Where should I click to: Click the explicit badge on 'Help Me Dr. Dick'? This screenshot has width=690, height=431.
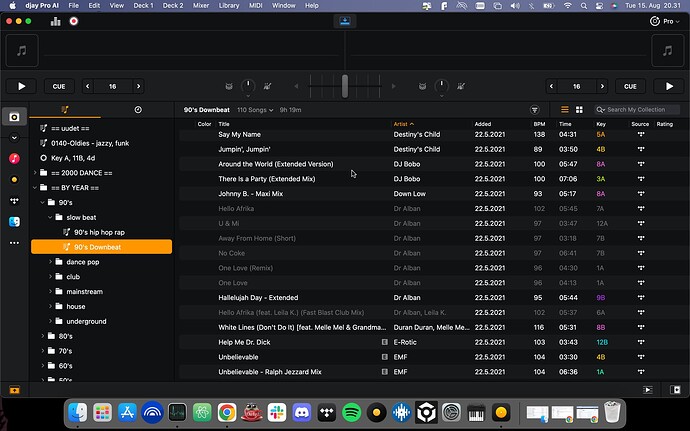click(x=385, y=342)
